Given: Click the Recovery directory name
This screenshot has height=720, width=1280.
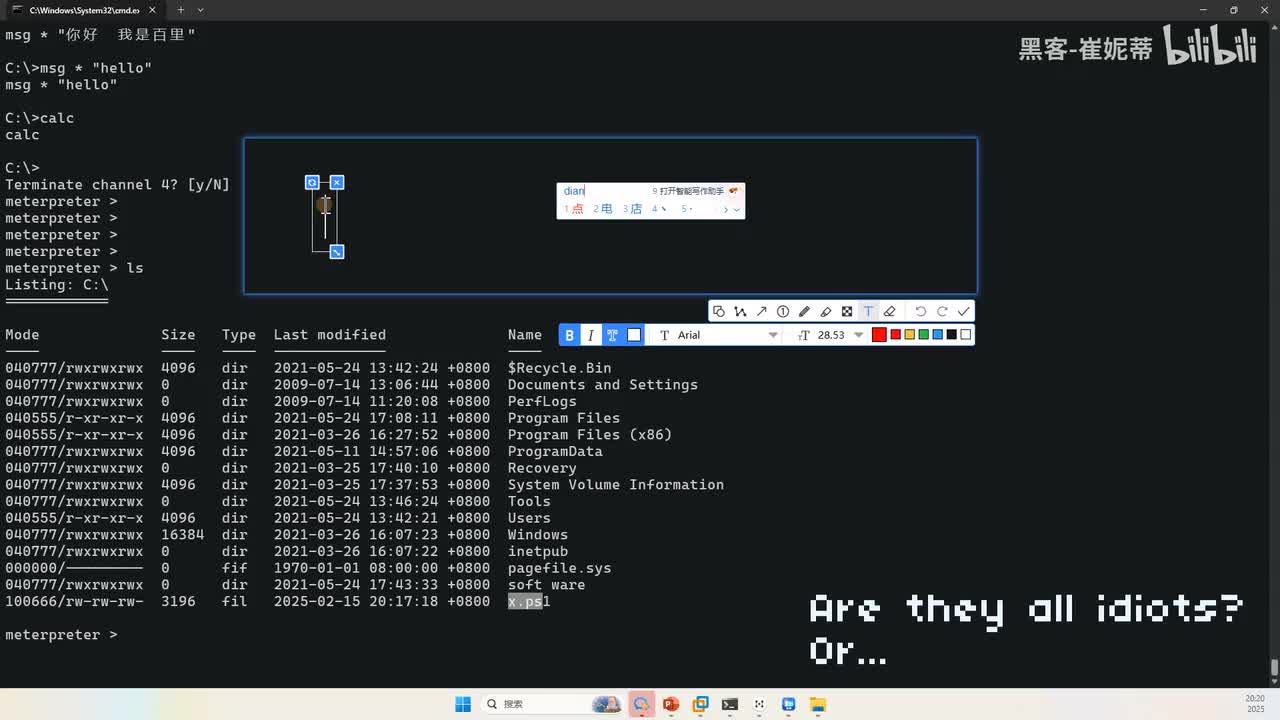Looking at the screenshot, I should click(x=542, y=468).
